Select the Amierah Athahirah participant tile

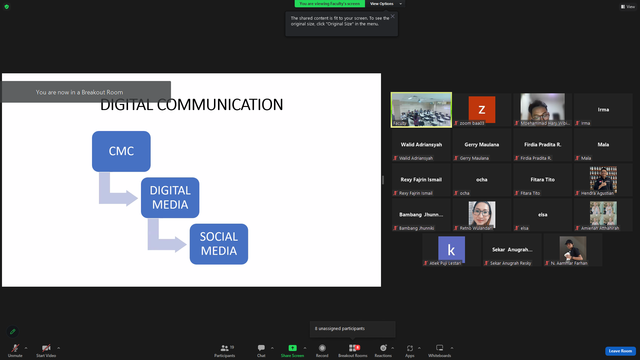(603, 215)
